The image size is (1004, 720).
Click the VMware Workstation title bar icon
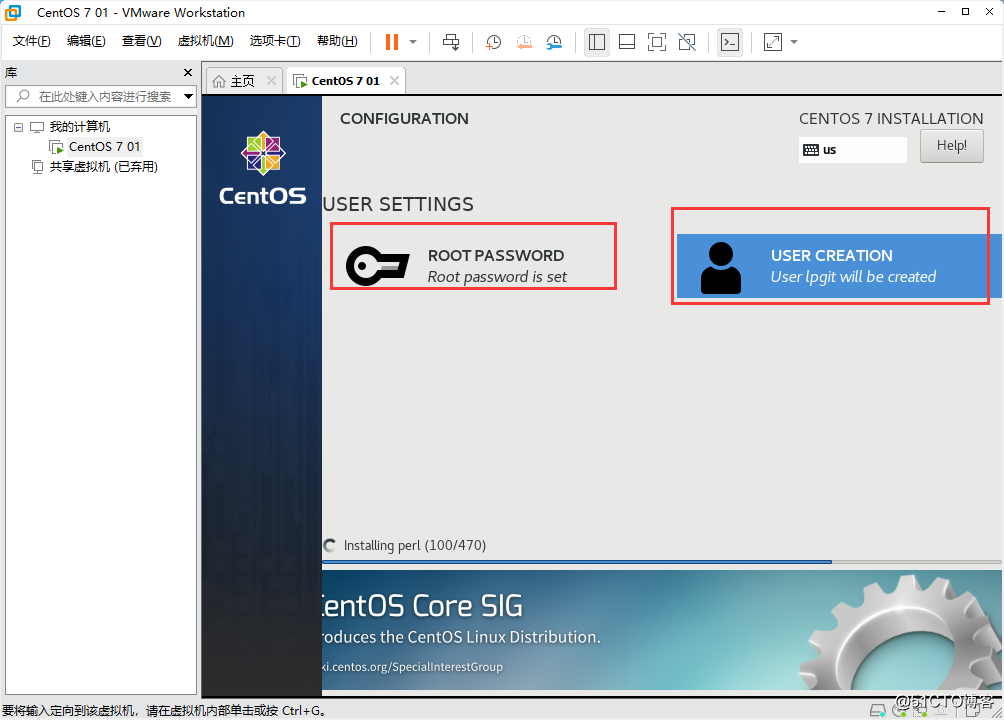pyautogui.click(x=13, y=12)
